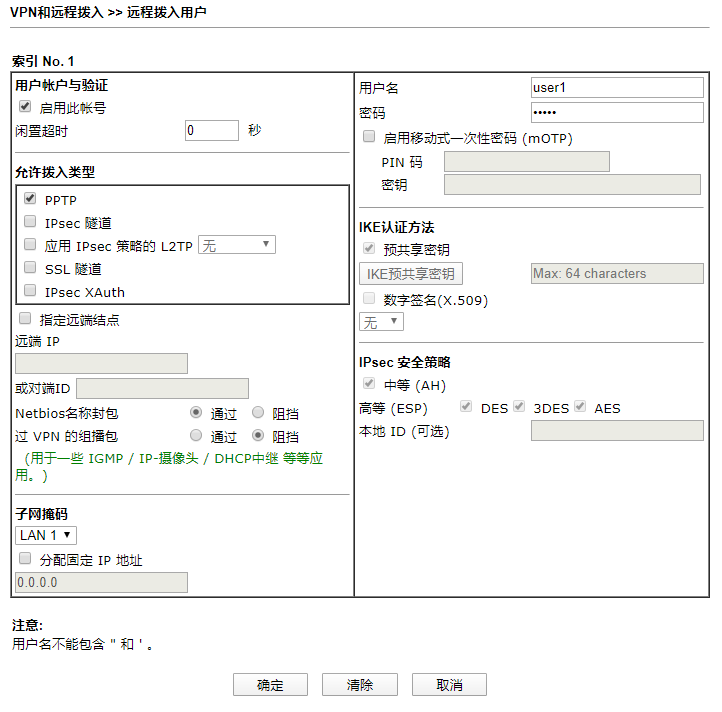Open the L2TP IPsec policy dropdown
This screenshot has width=722, height=712.
(237, 245)
